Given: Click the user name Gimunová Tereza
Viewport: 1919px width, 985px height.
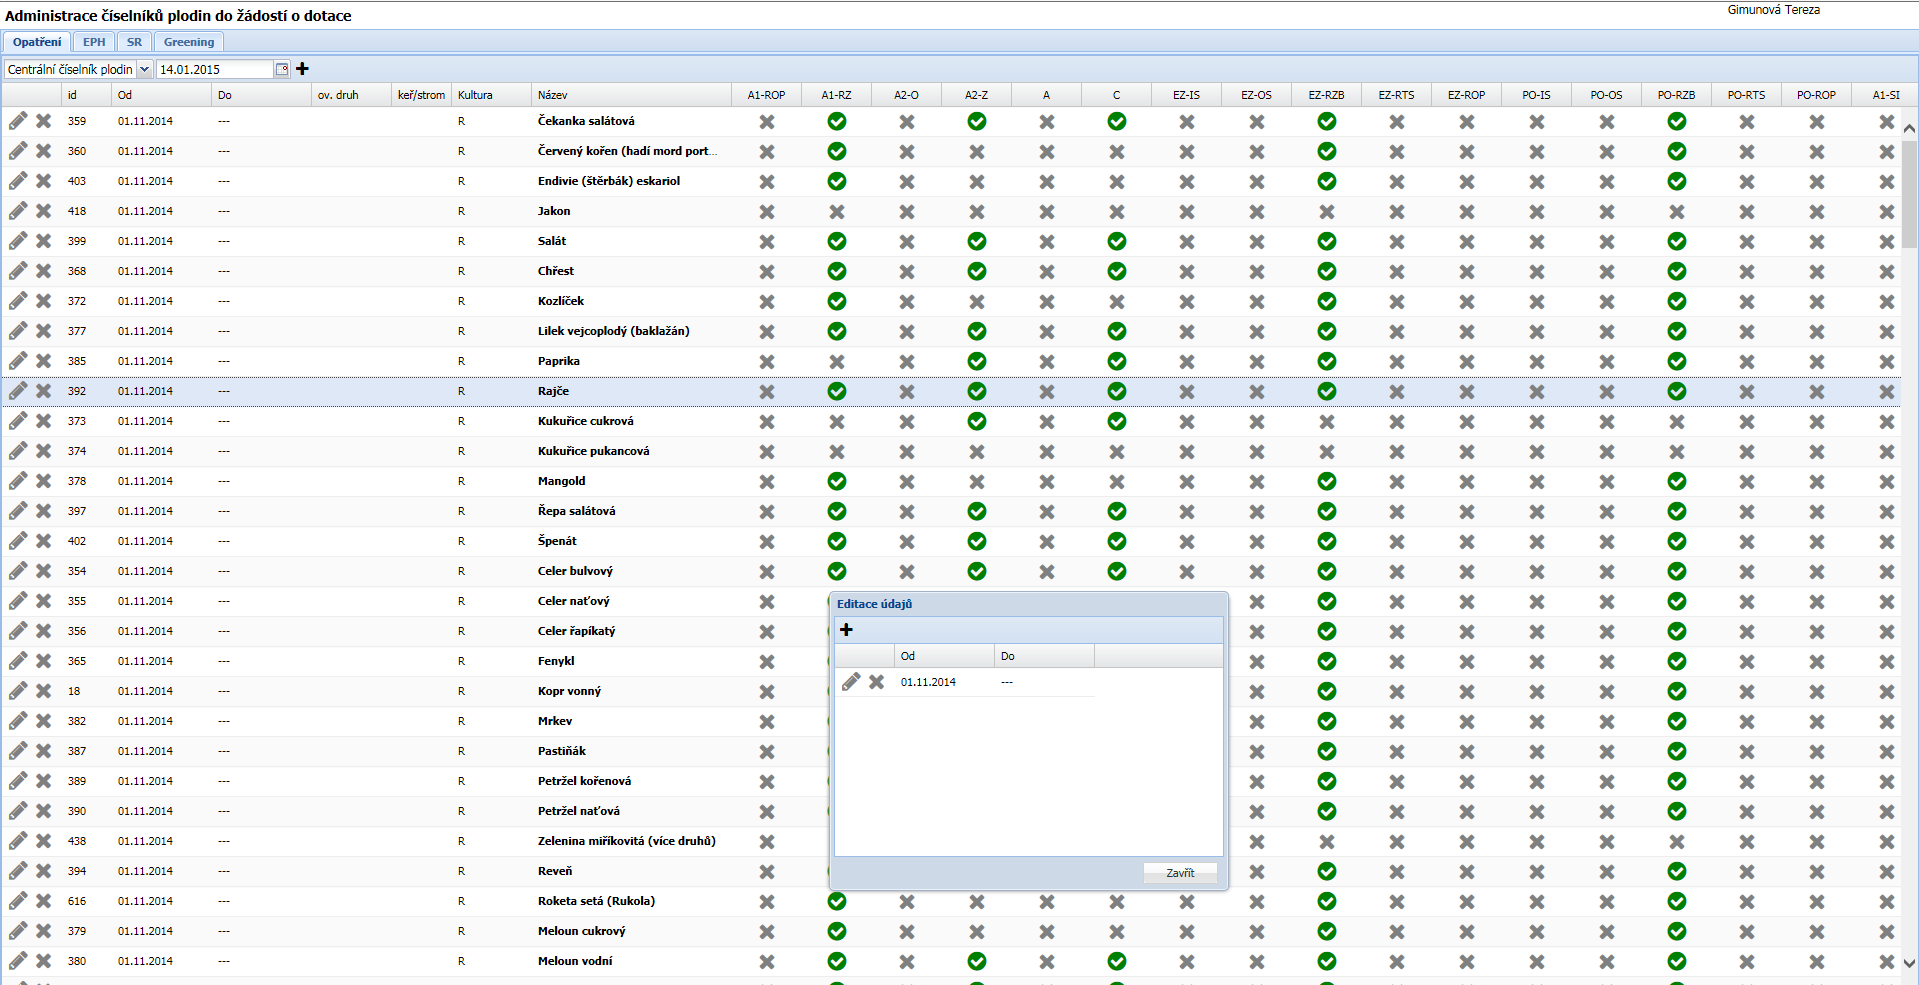Looking at the screenshot, I should click(1773, 10).
